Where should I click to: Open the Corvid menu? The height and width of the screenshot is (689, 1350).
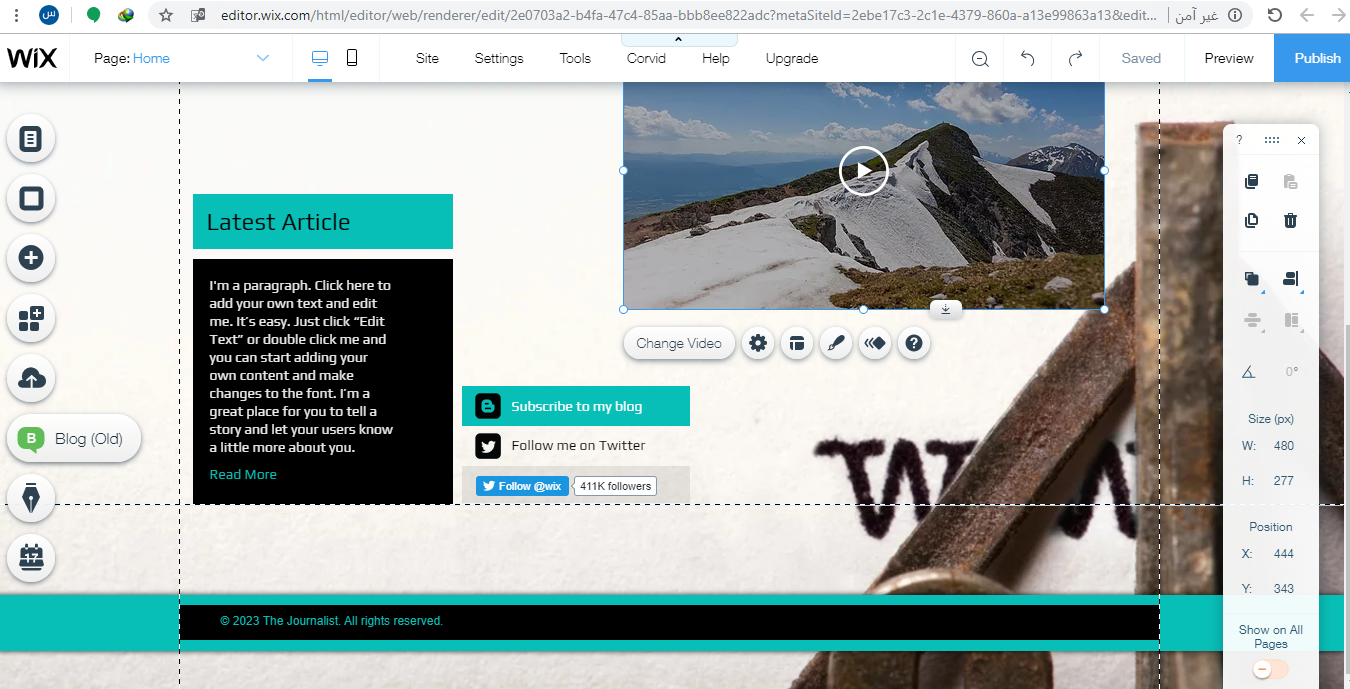pyautogui.click(x=646, y=58)
